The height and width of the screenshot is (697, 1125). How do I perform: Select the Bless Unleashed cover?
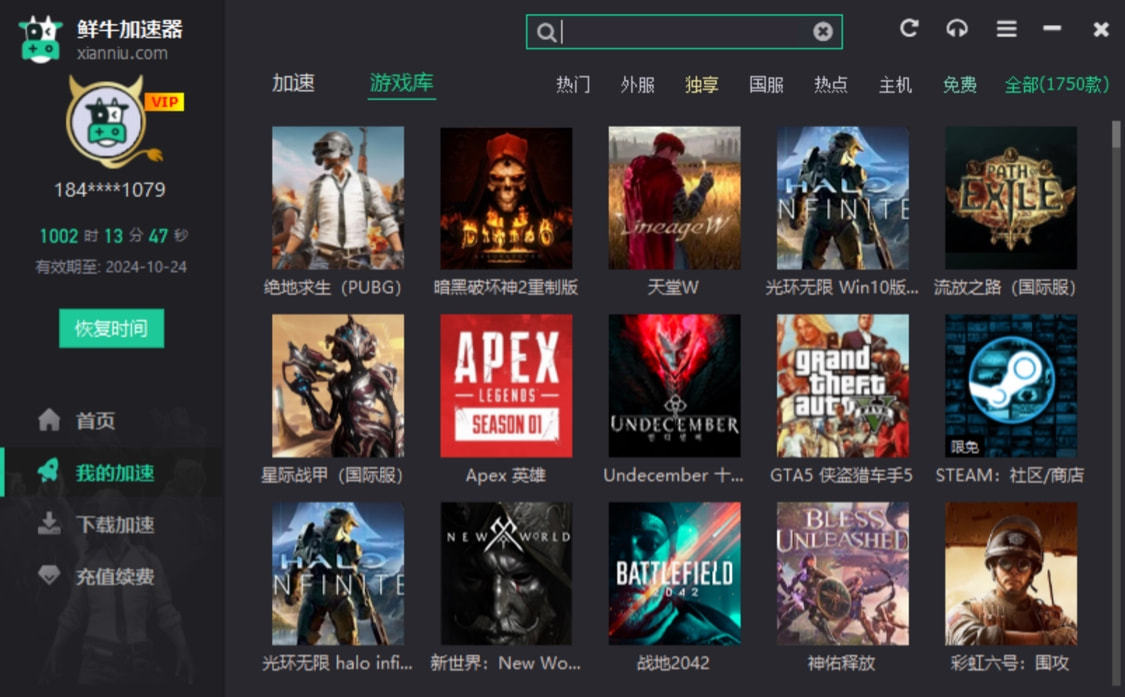pos(843,574)
